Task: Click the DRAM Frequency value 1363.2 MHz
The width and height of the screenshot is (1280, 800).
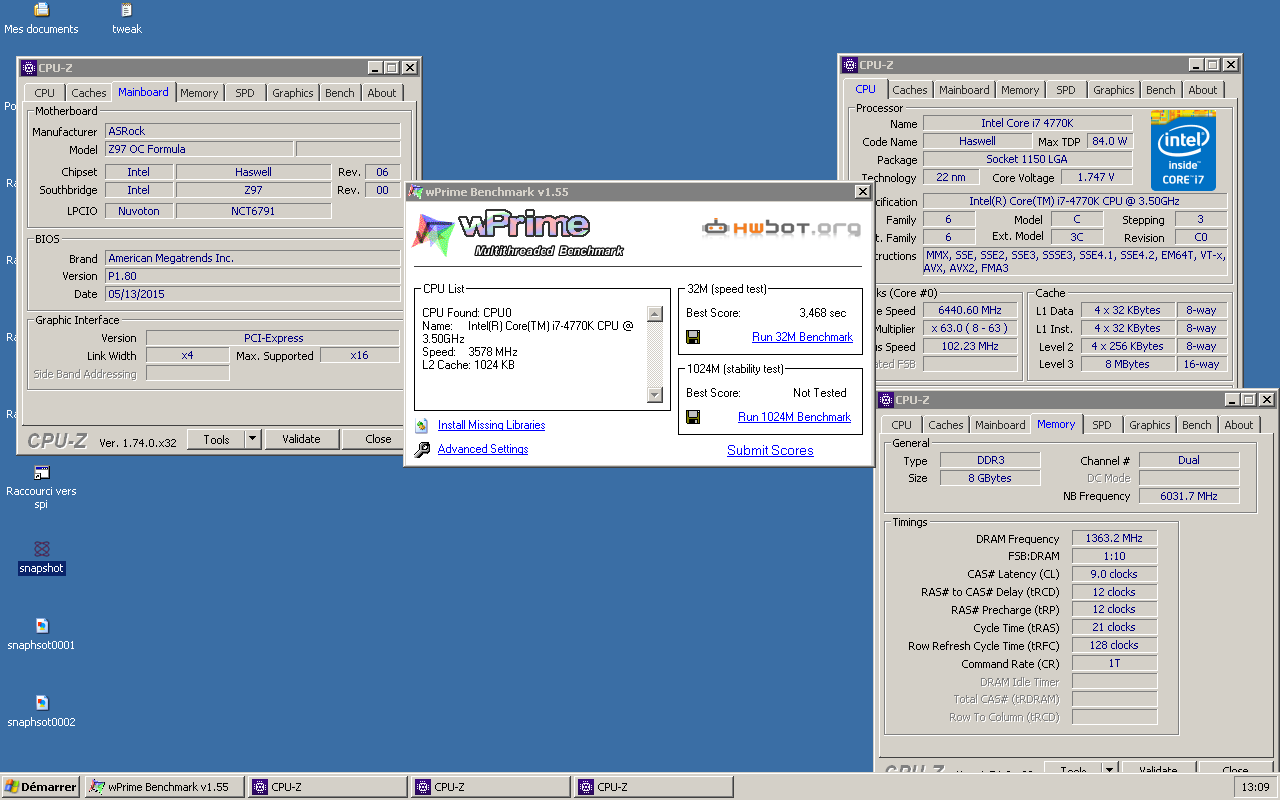Action: (1115, 538)
